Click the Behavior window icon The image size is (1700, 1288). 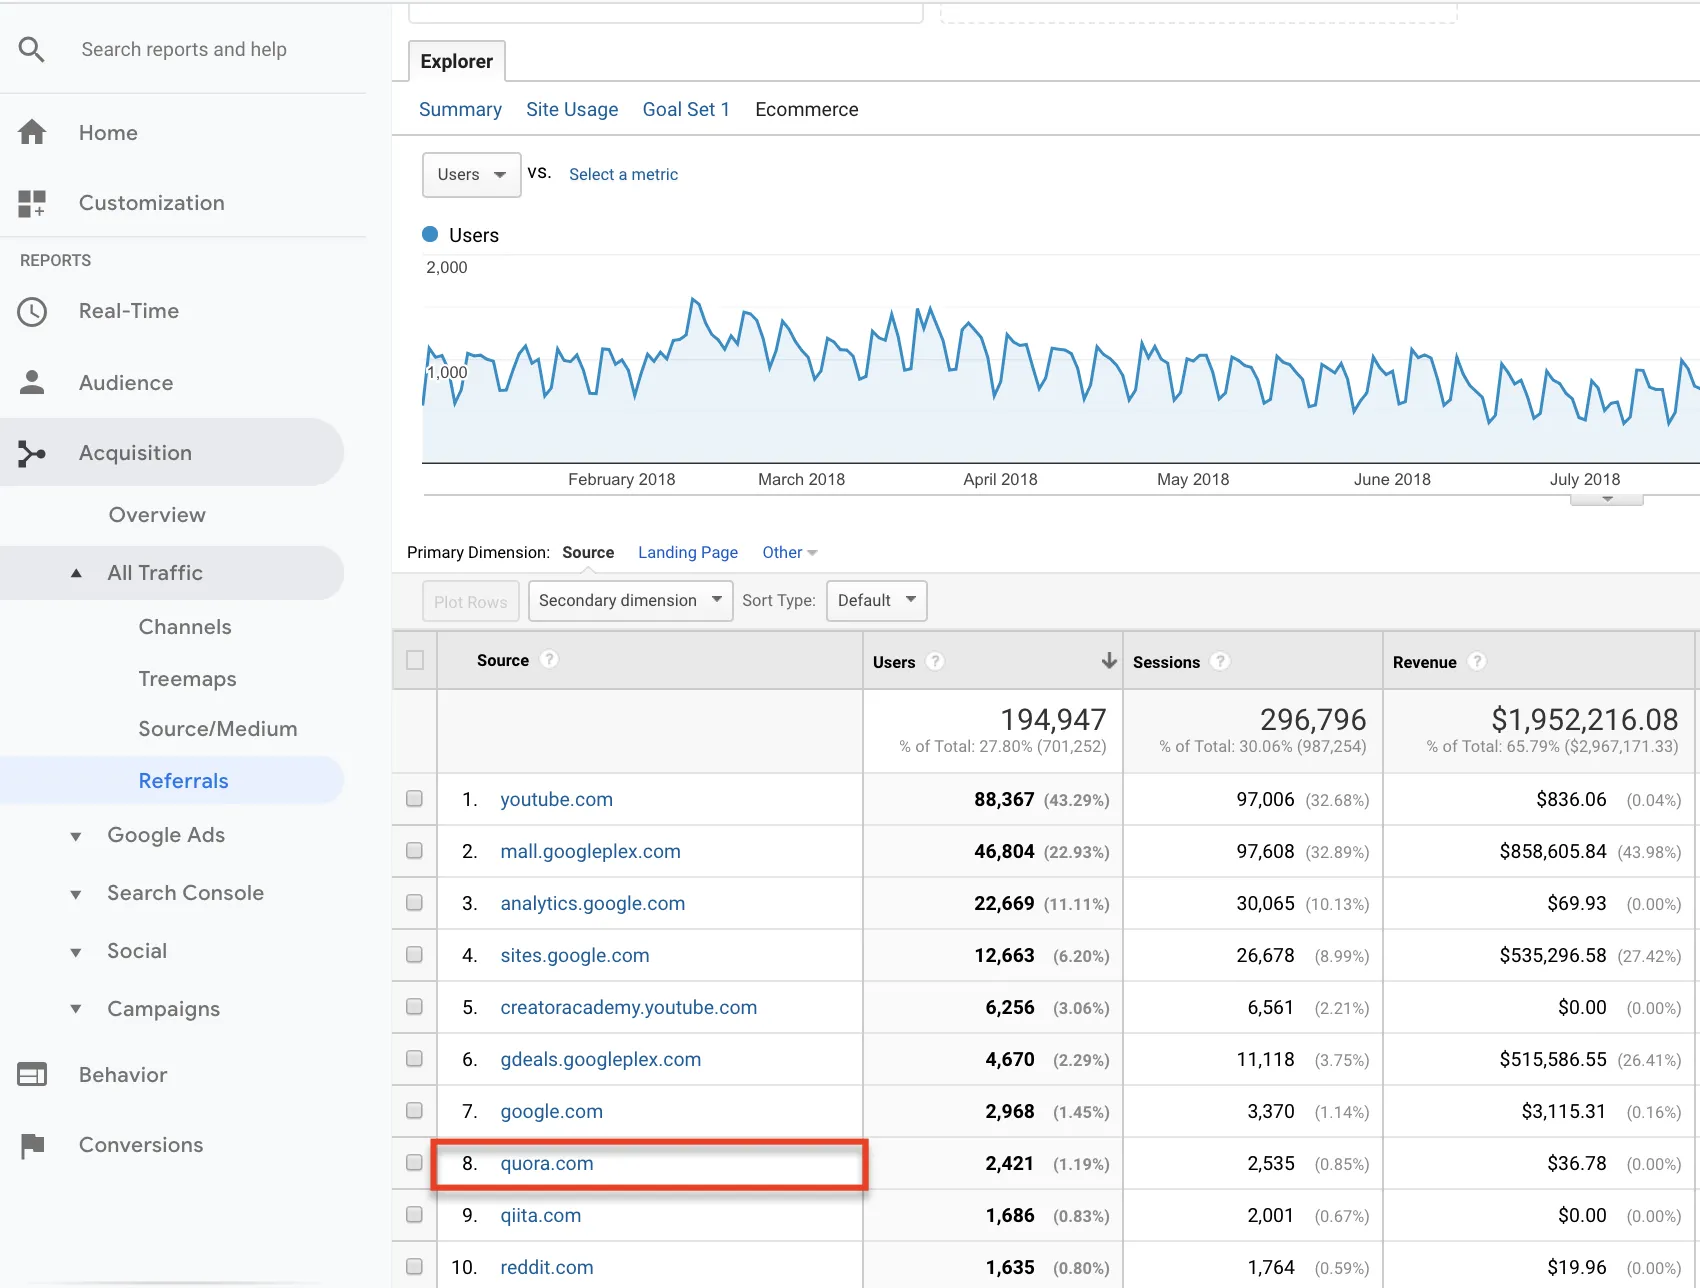[32, 1075]
